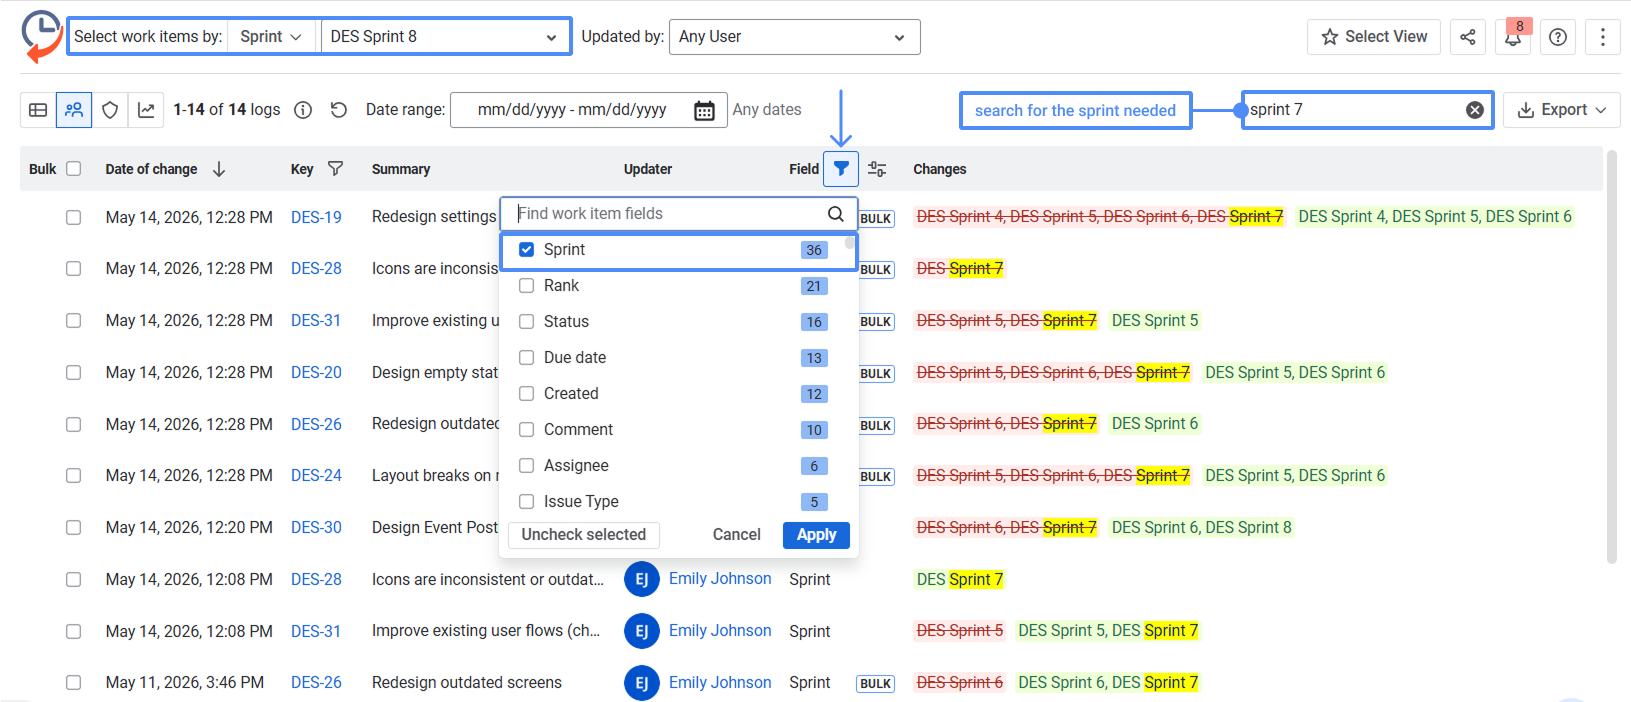Cancel the field filter popup

coord(736,535)
